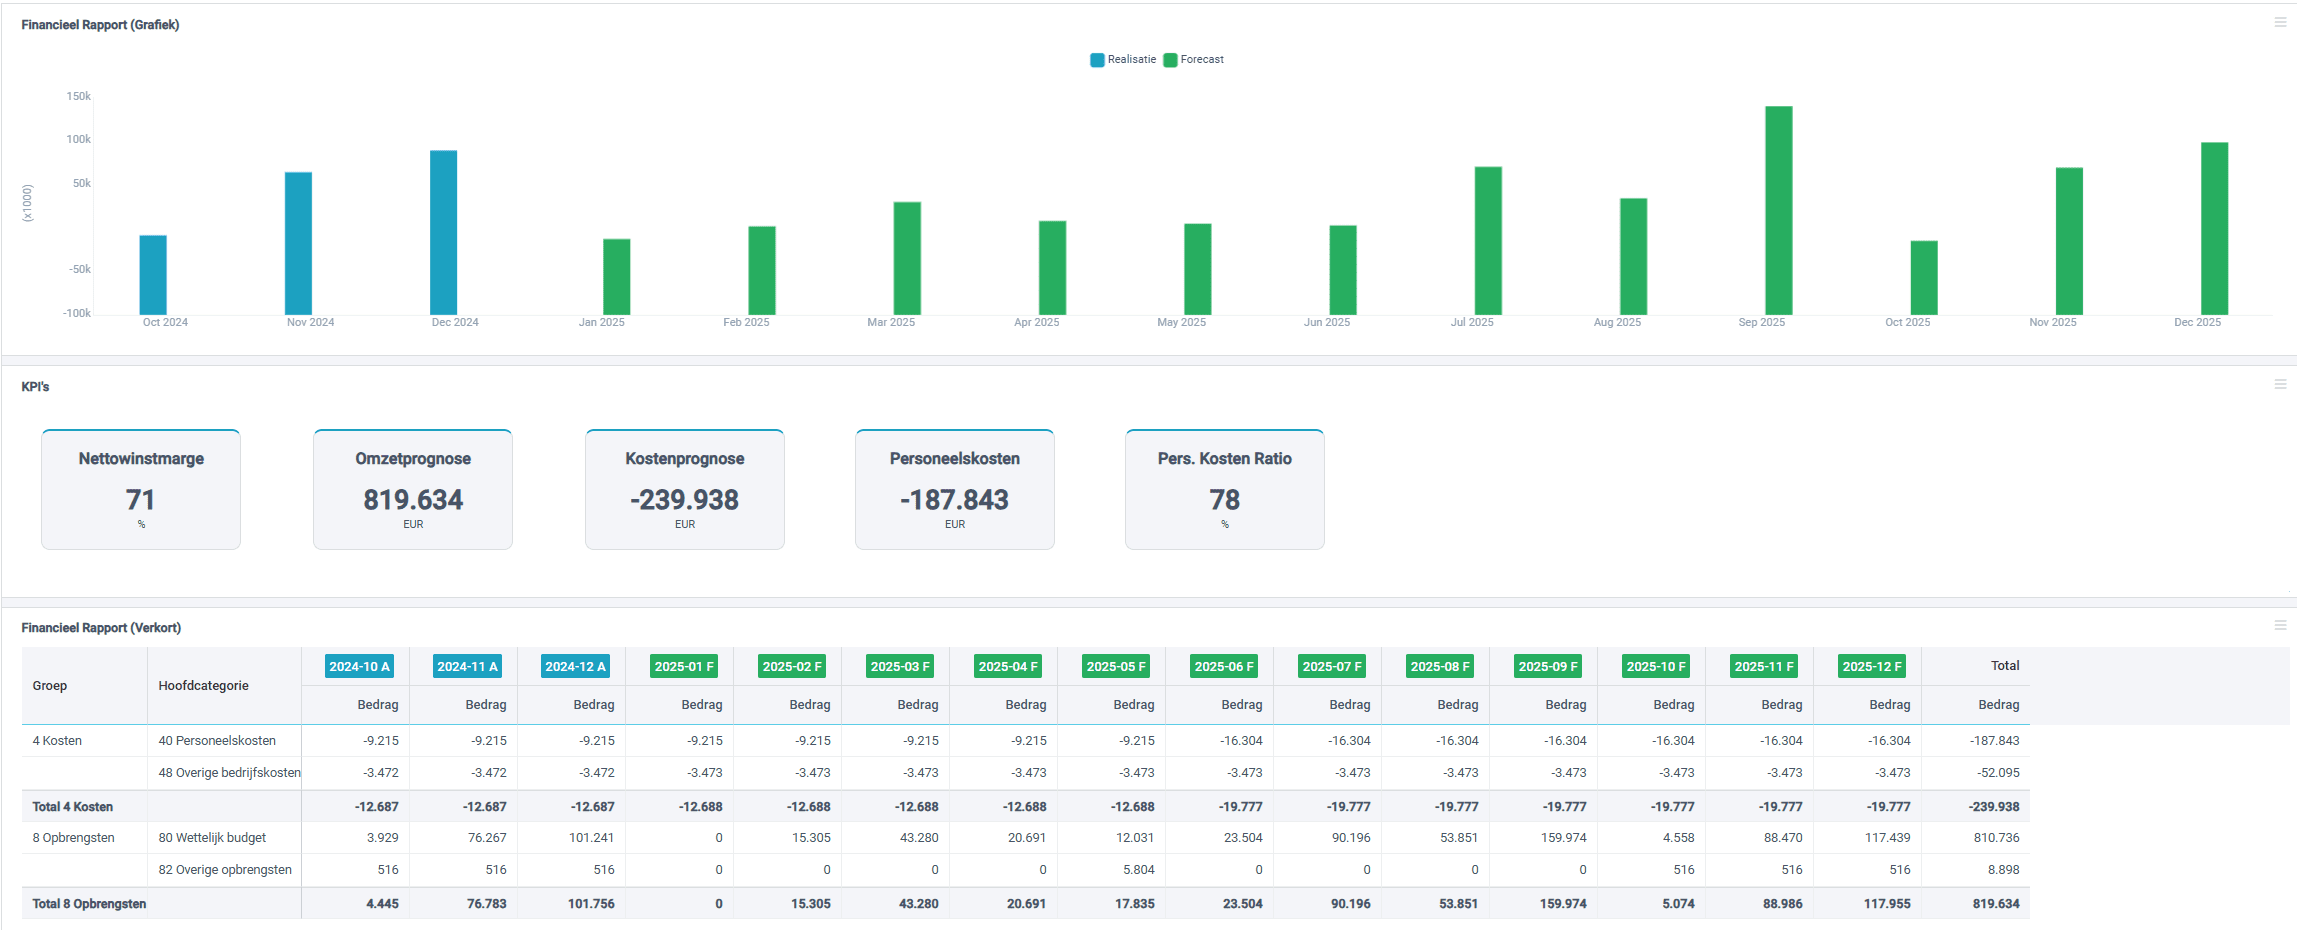The image size is (2297, 930).
Task: Open the Personeelskosten KPI card
Action: click(955, 489)
